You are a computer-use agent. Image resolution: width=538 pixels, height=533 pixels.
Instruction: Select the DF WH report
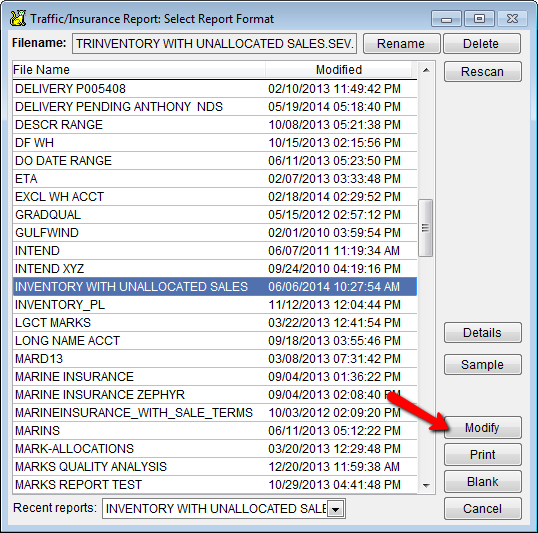[215, 143]
